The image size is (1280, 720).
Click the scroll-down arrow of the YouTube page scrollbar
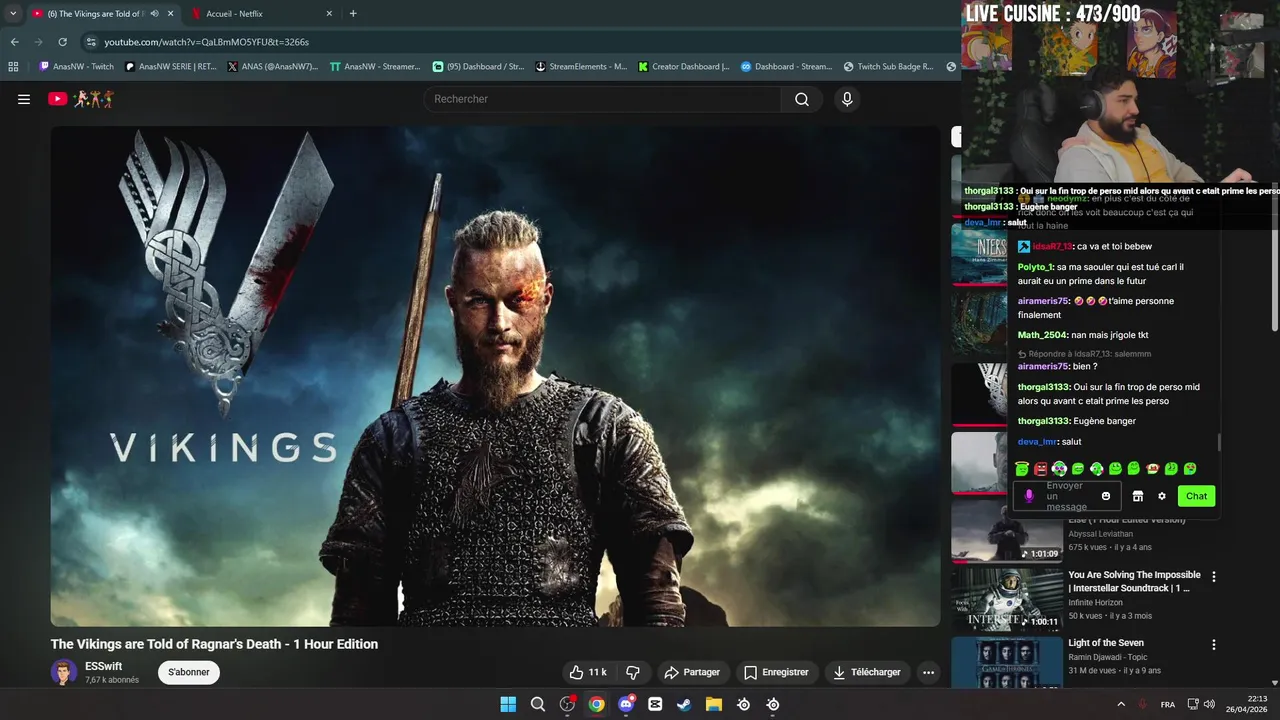point(1274,684)
